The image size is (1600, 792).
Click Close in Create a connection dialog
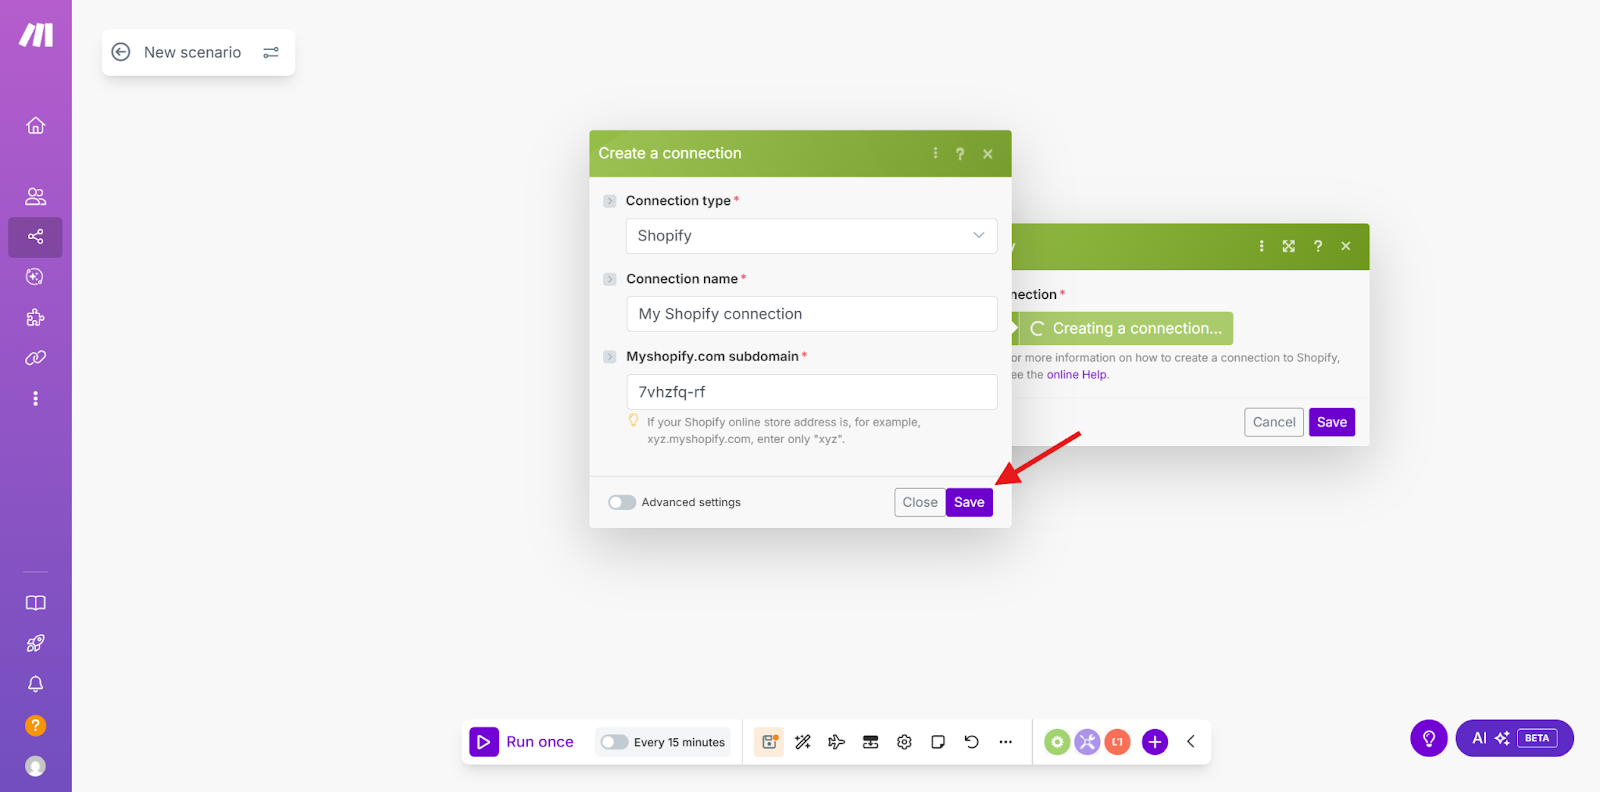[920, 502]
